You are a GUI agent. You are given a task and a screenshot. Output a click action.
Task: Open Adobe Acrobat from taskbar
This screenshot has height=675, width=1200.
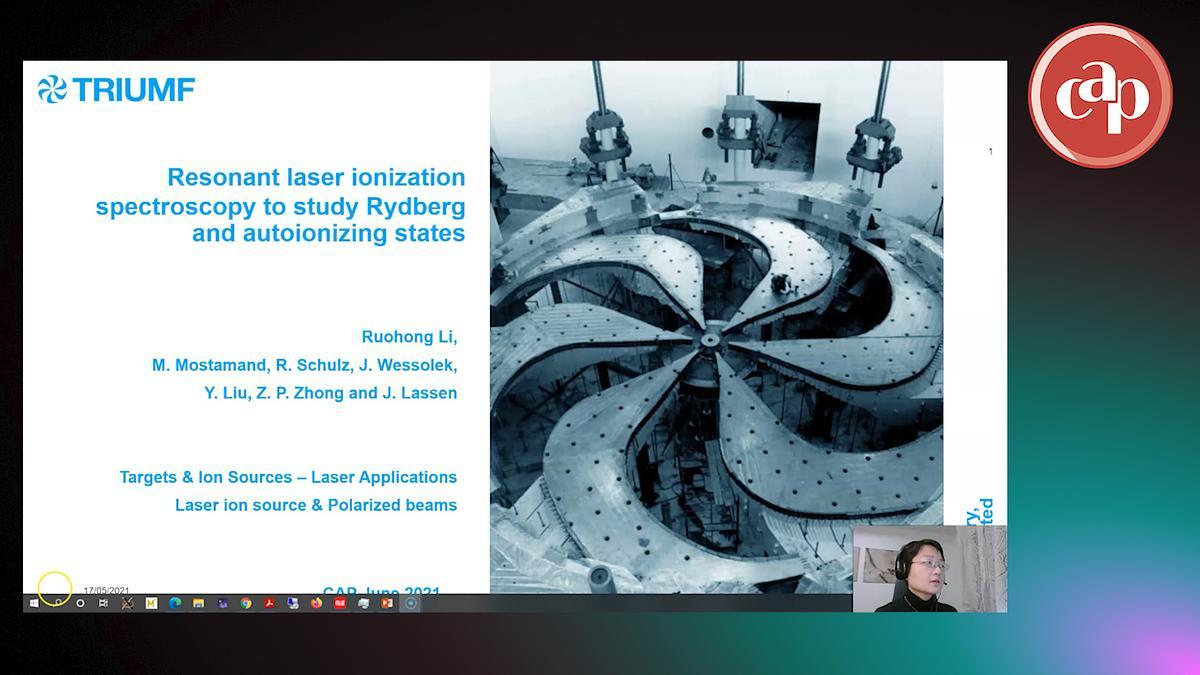coord(269,603)
